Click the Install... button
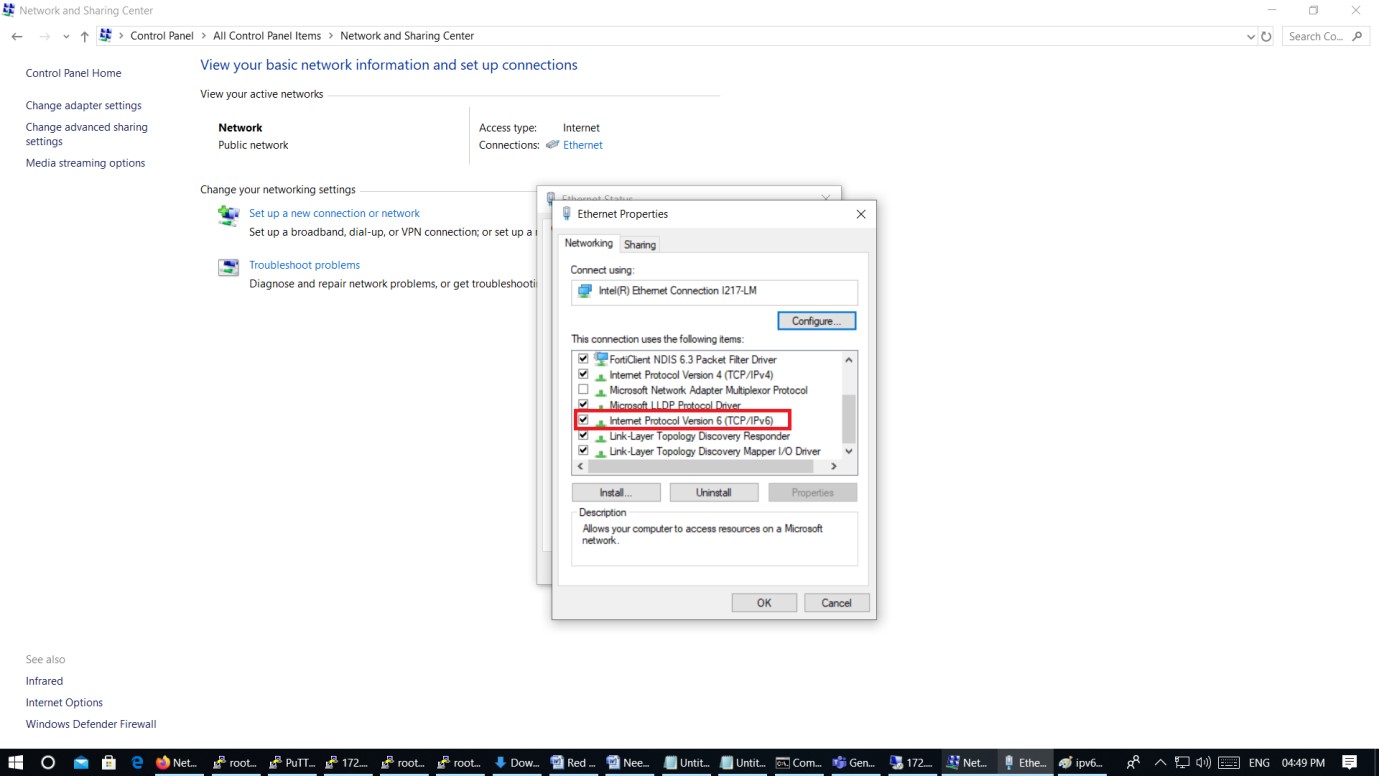Image resolution: width=1379 pixels, height=776 pixels. tap(616, 493)
